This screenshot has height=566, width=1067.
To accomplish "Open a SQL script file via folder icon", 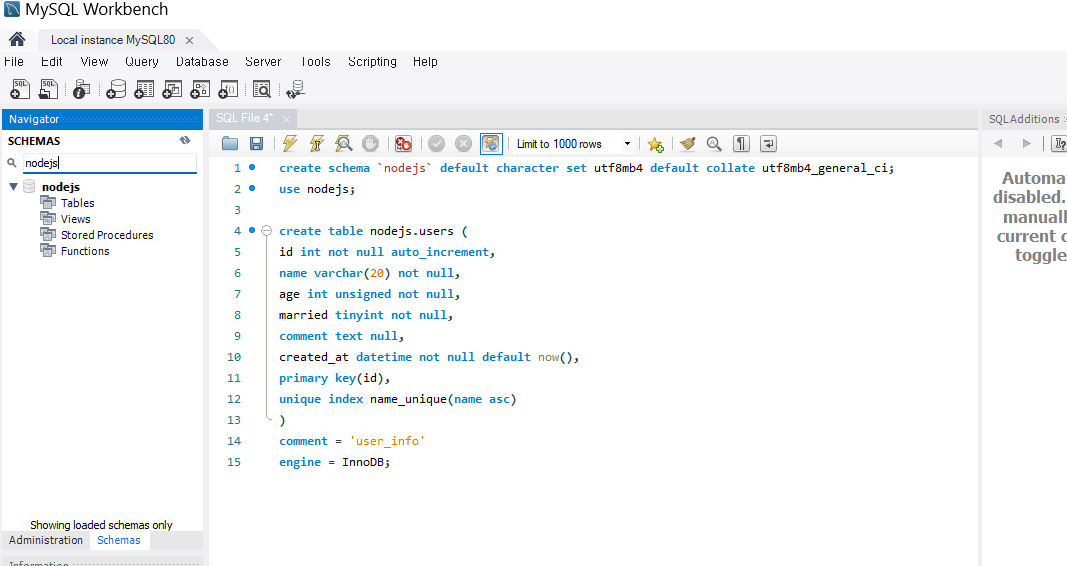I will [230, 144].
